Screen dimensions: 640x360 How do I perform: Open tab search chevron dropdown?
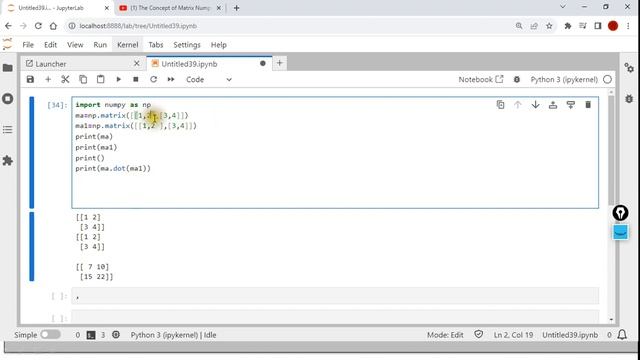pyautogui.click(x=562, y=7)
